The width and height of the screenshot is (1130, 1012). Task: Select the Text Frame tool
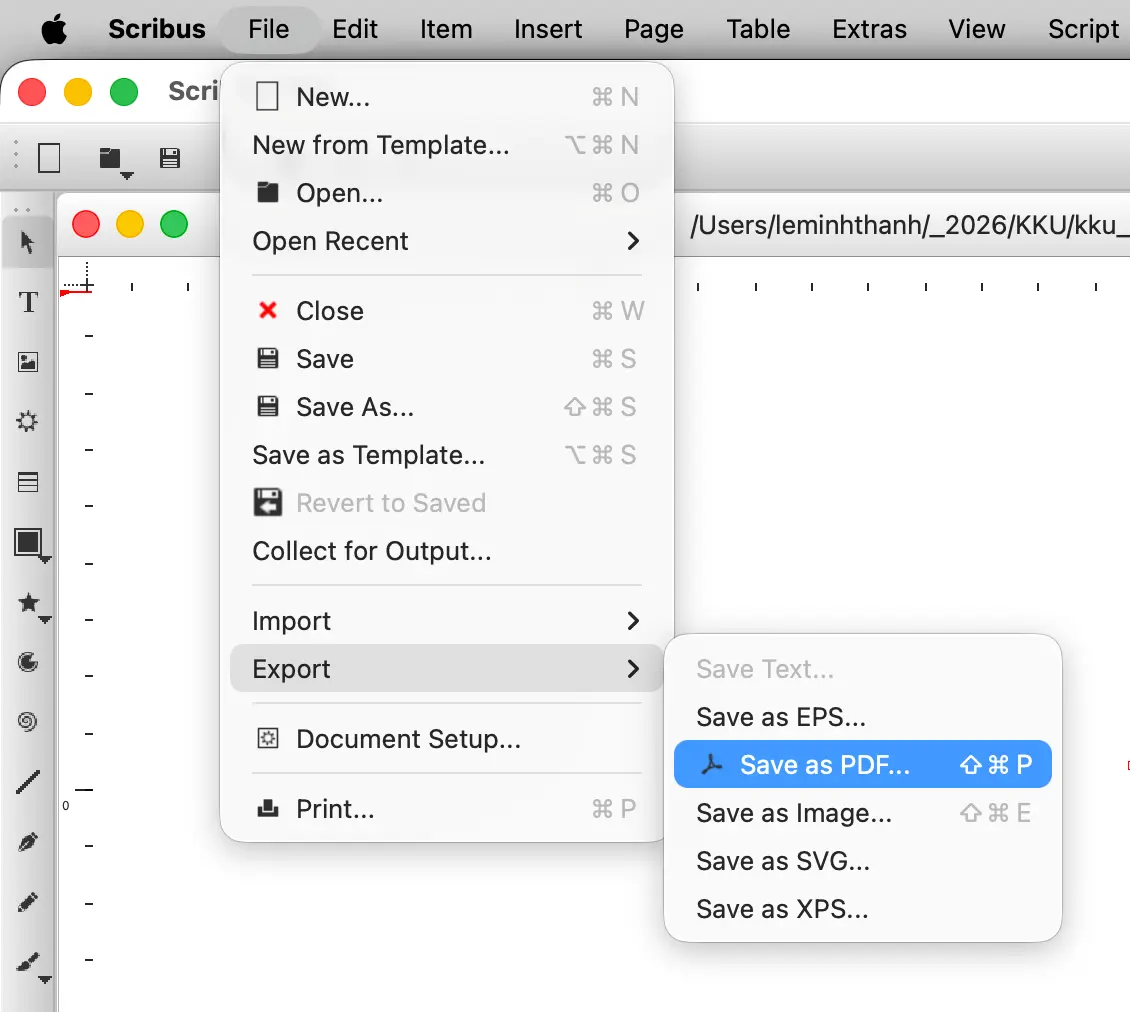point(28,302)
